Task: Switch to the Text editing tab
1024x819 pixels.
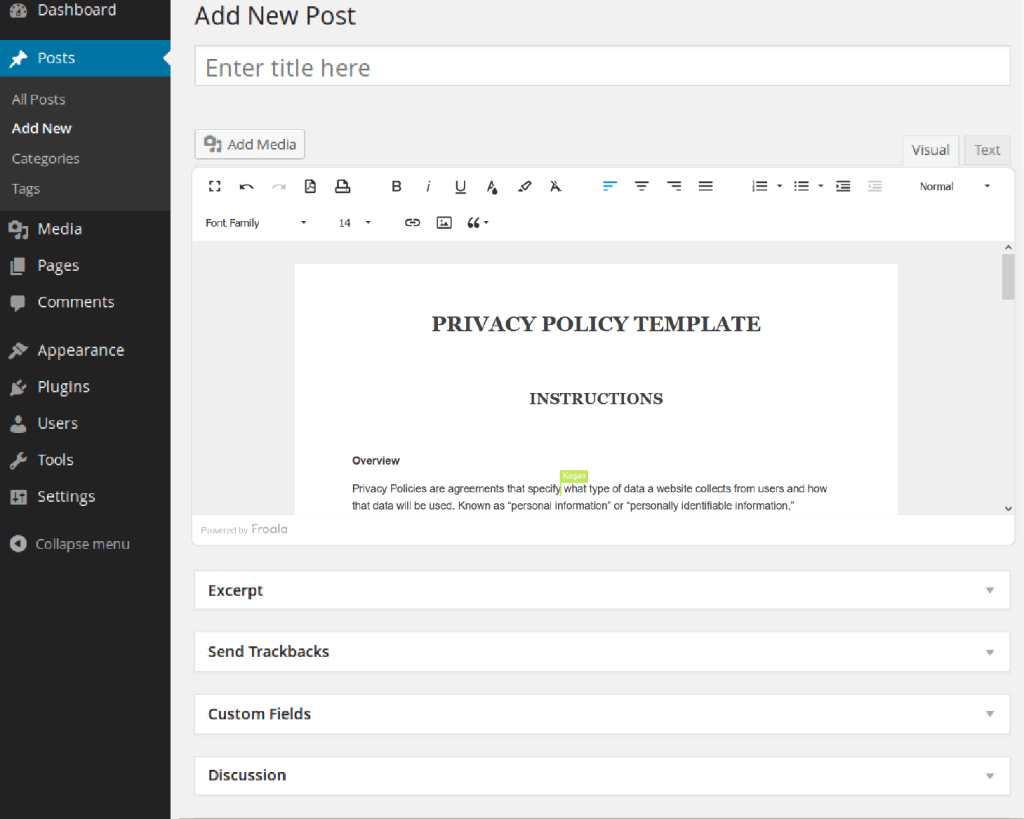Action: 987,150
